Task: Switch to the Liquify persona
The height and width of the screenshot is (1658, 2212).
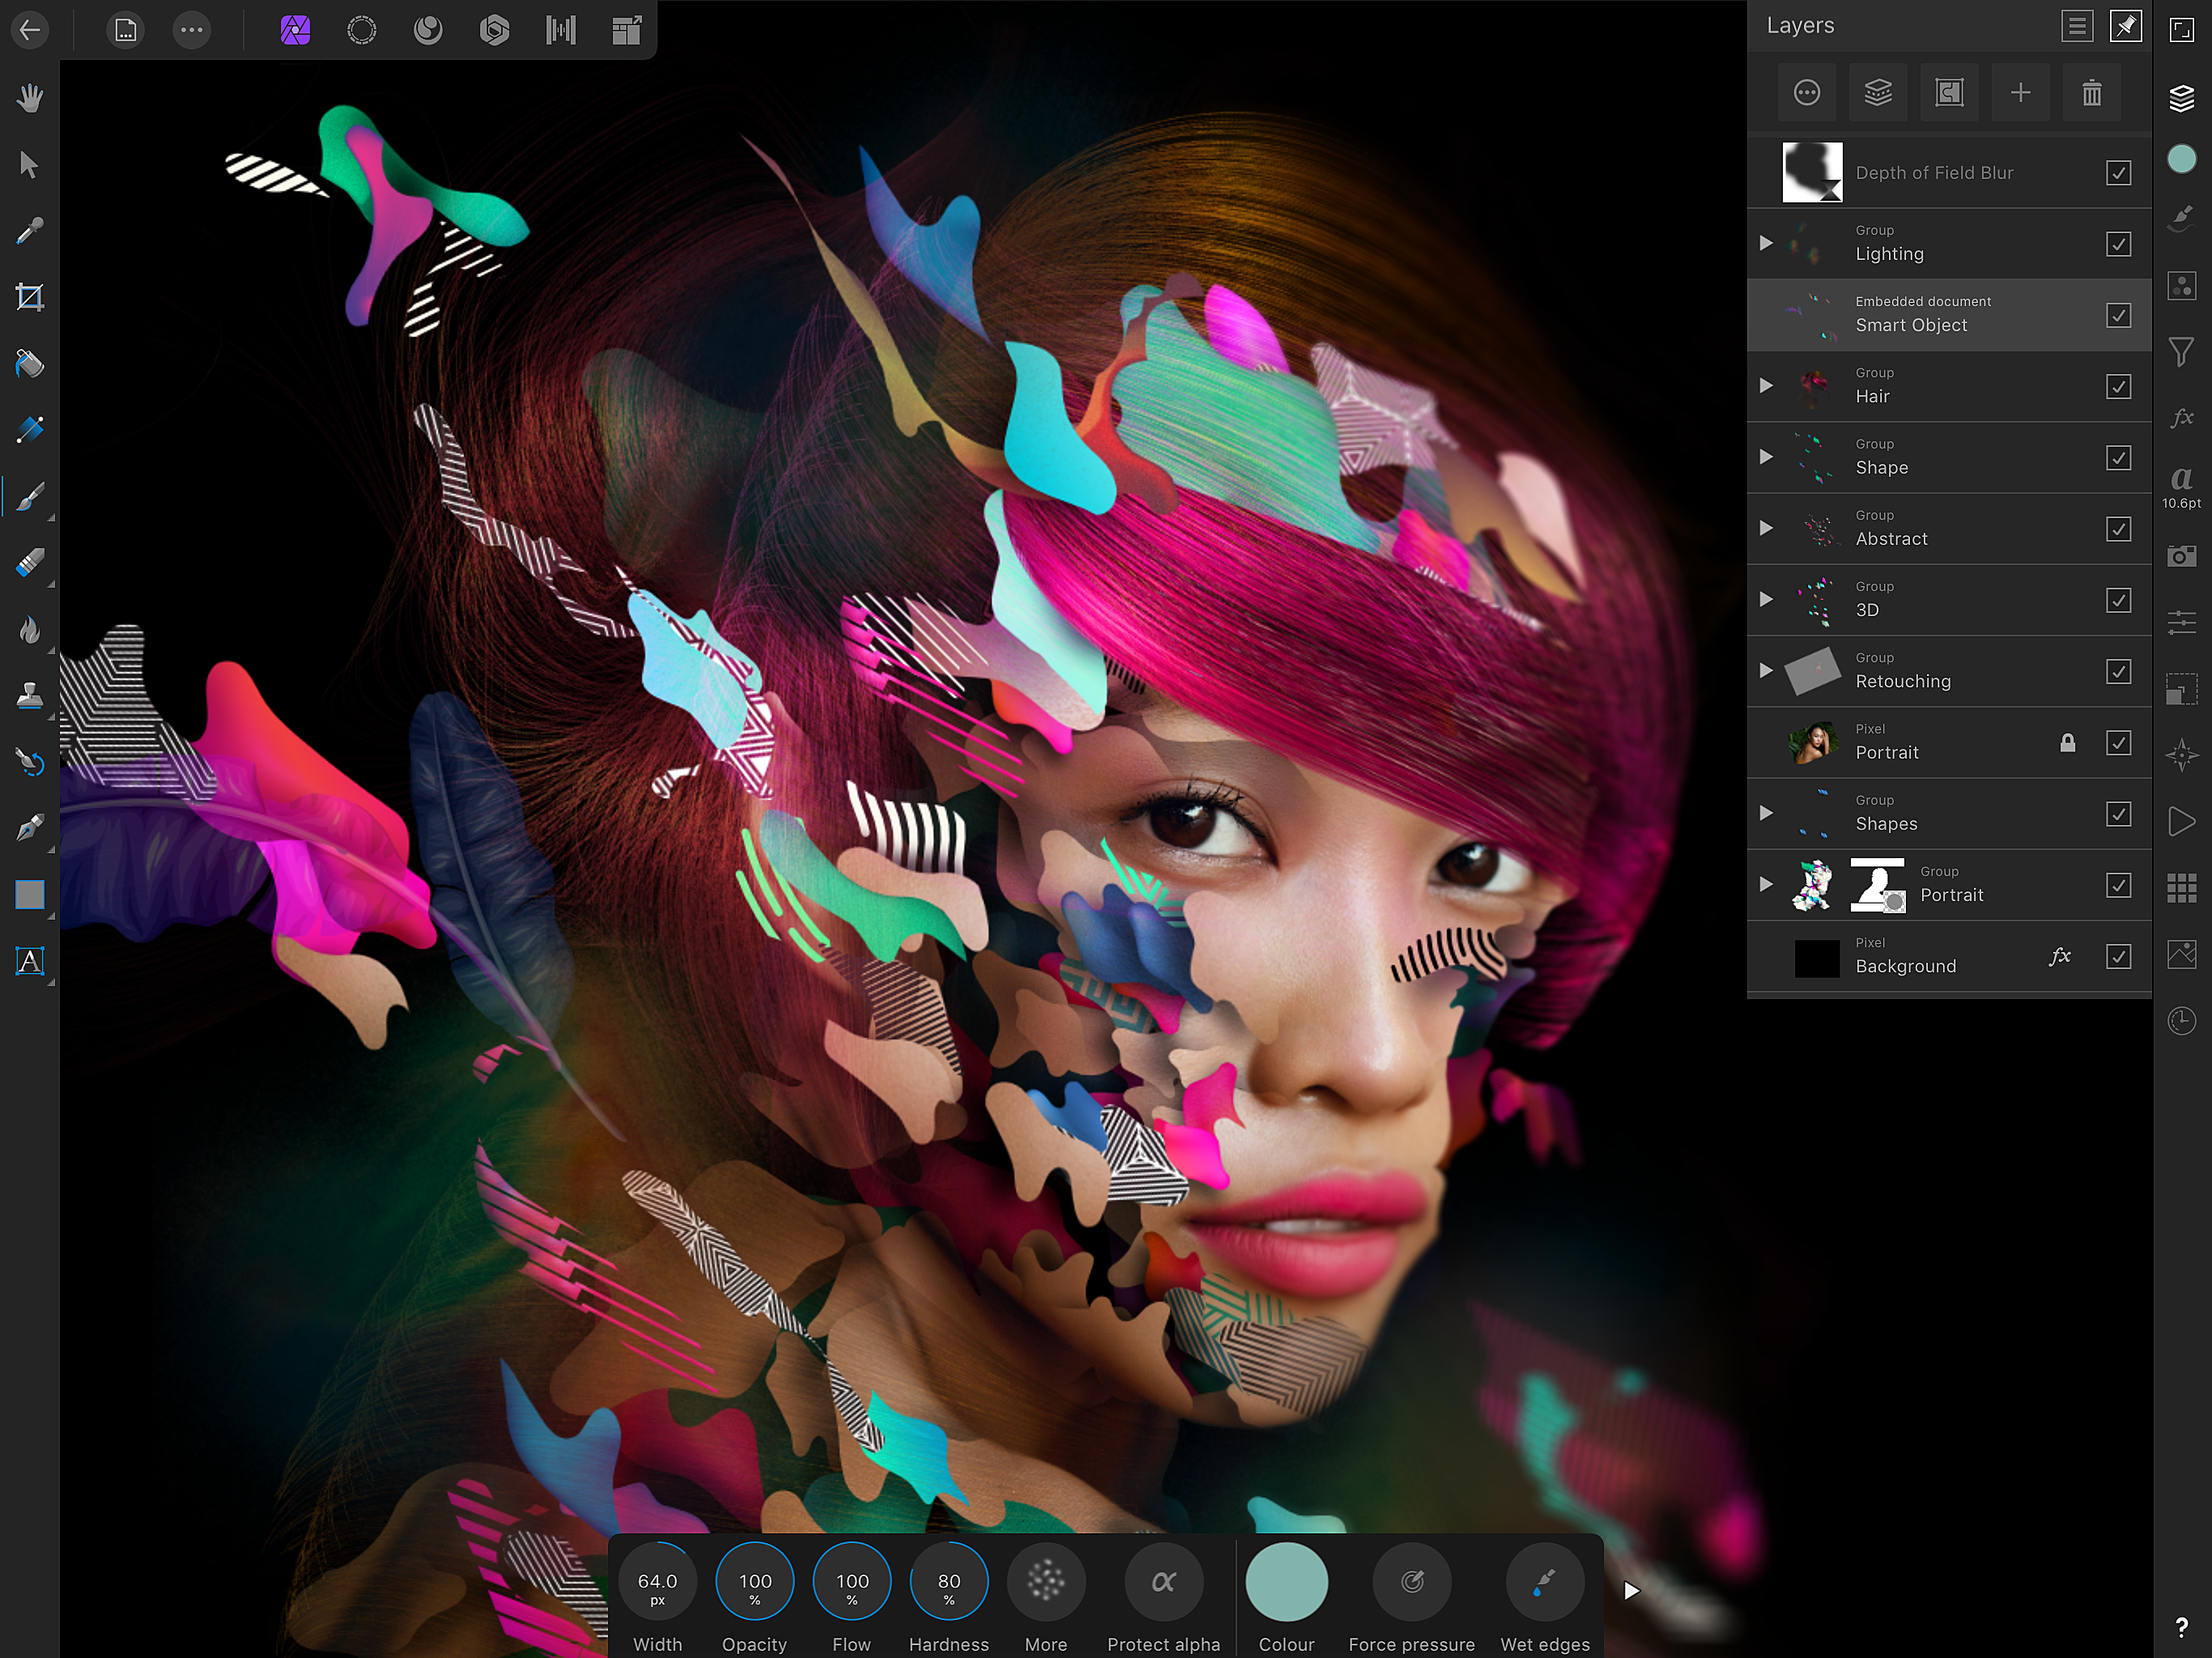Action: pyautogui.click(x=428, y=30)
